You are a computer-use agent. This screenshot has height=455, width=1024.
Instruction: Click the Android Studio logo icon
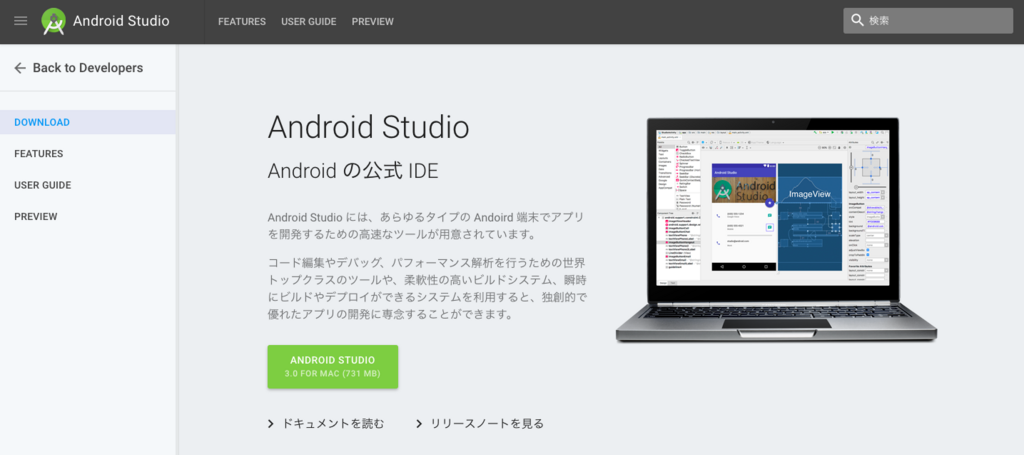(54, 22)
